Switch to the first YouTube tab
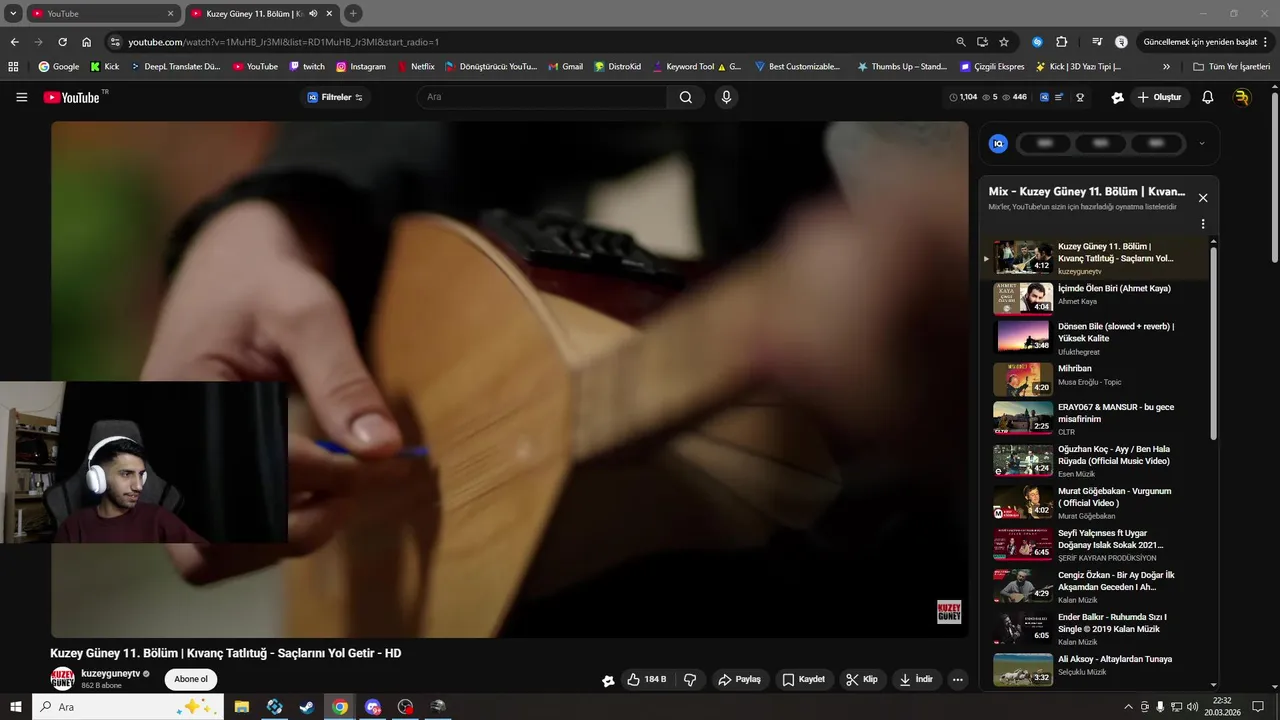This screenshot has height=720, width=1280. point(103,14)
